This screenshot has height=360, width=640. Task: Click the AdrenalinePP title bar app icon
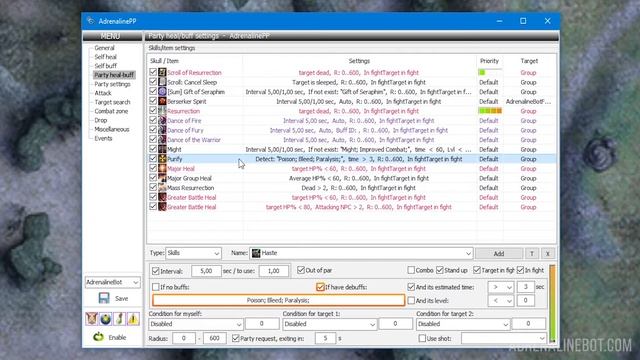91,21
